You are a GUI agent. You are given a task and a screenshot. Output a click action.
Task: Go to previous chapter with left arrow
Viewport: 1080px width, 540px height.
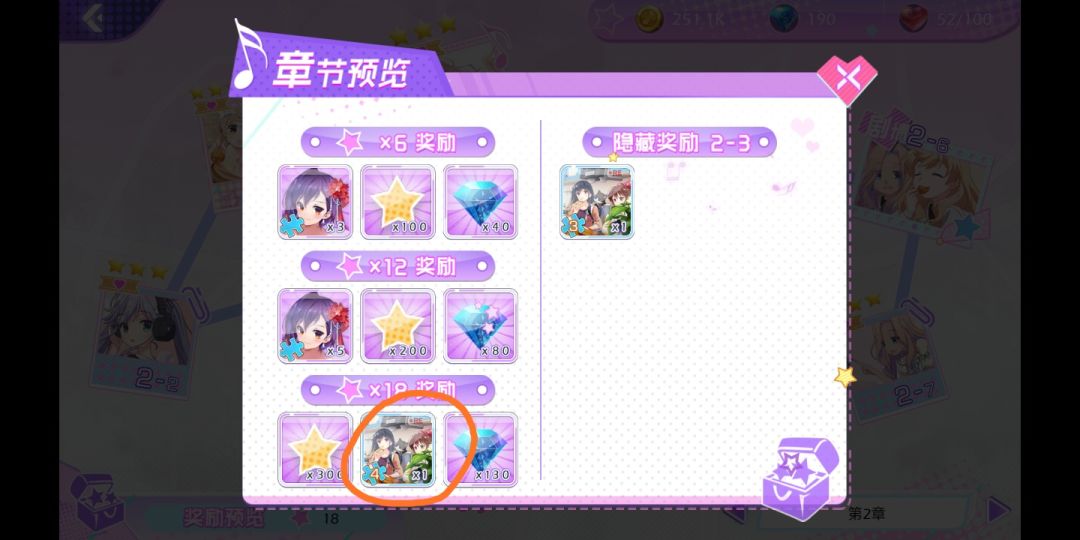pos(734,513)
